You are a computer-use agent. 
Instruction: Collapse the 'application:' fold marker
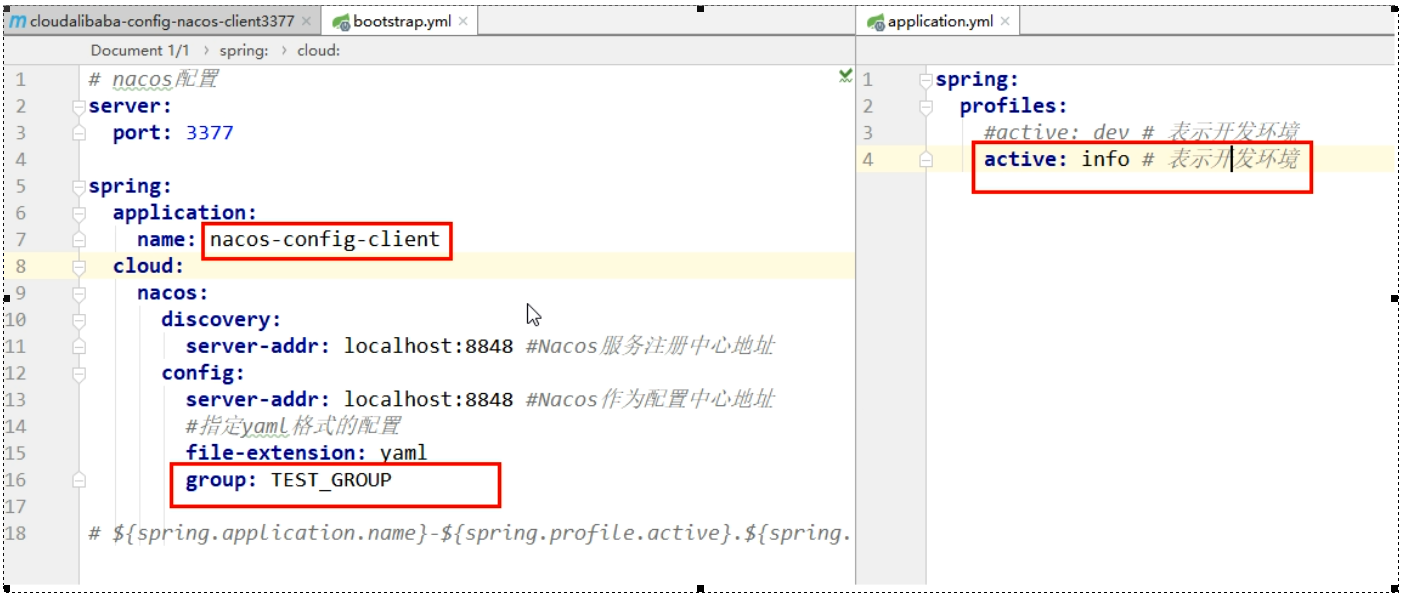(79, 213)
